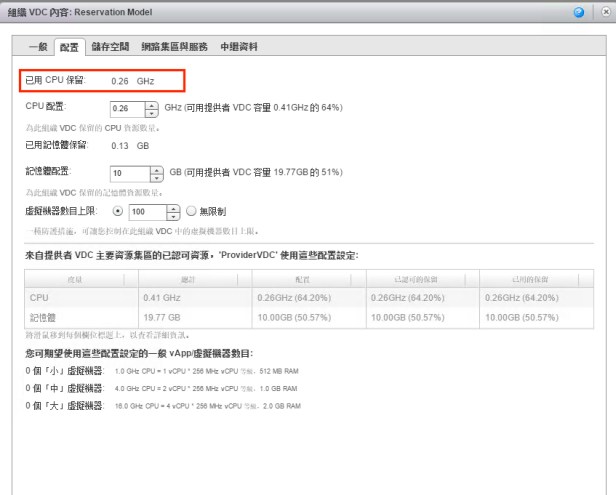
Task: Select the 配置 tab
Action: pos(69,47)
